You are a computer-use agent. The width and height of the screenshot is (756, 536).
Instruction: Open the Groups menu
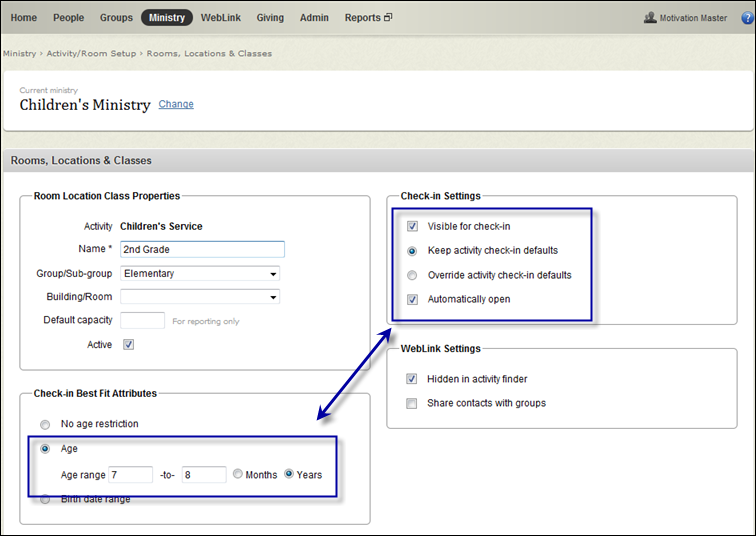click(116, 18)
